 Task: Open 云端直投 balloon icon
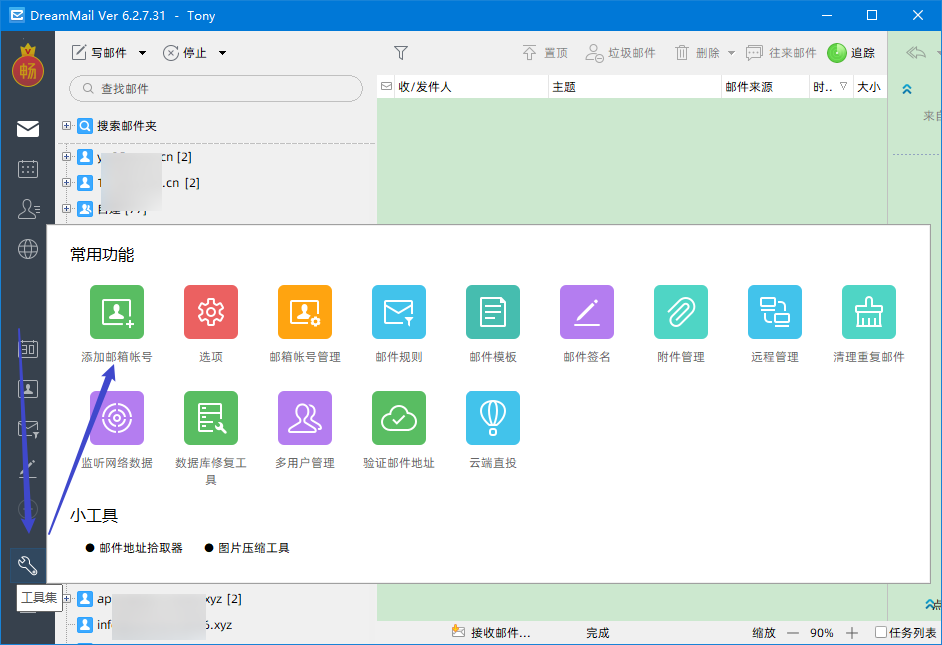click(493, 418)
